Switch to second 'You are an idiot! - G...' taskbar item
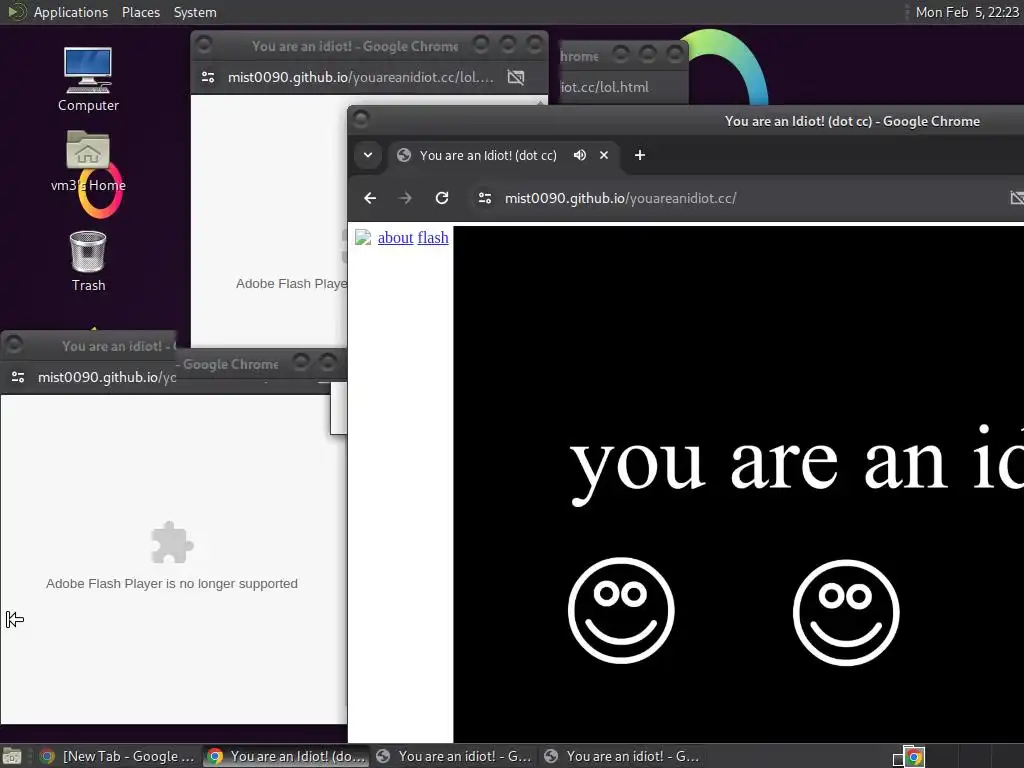Viewport: 1024px width, 768px height. 622,756
